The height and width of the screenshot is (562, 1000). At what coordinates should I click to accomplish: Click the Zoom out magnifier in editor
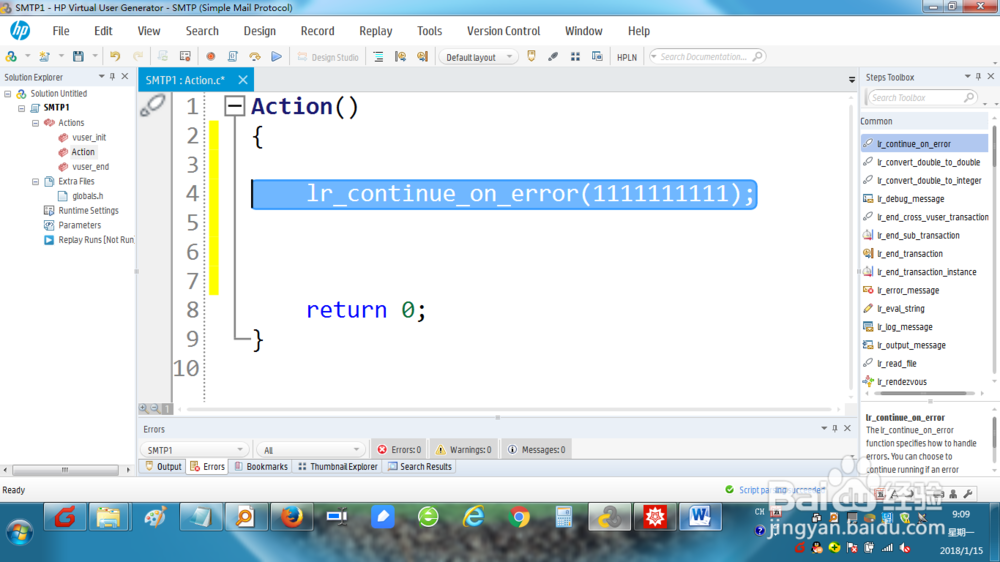[x=155, y=408]
